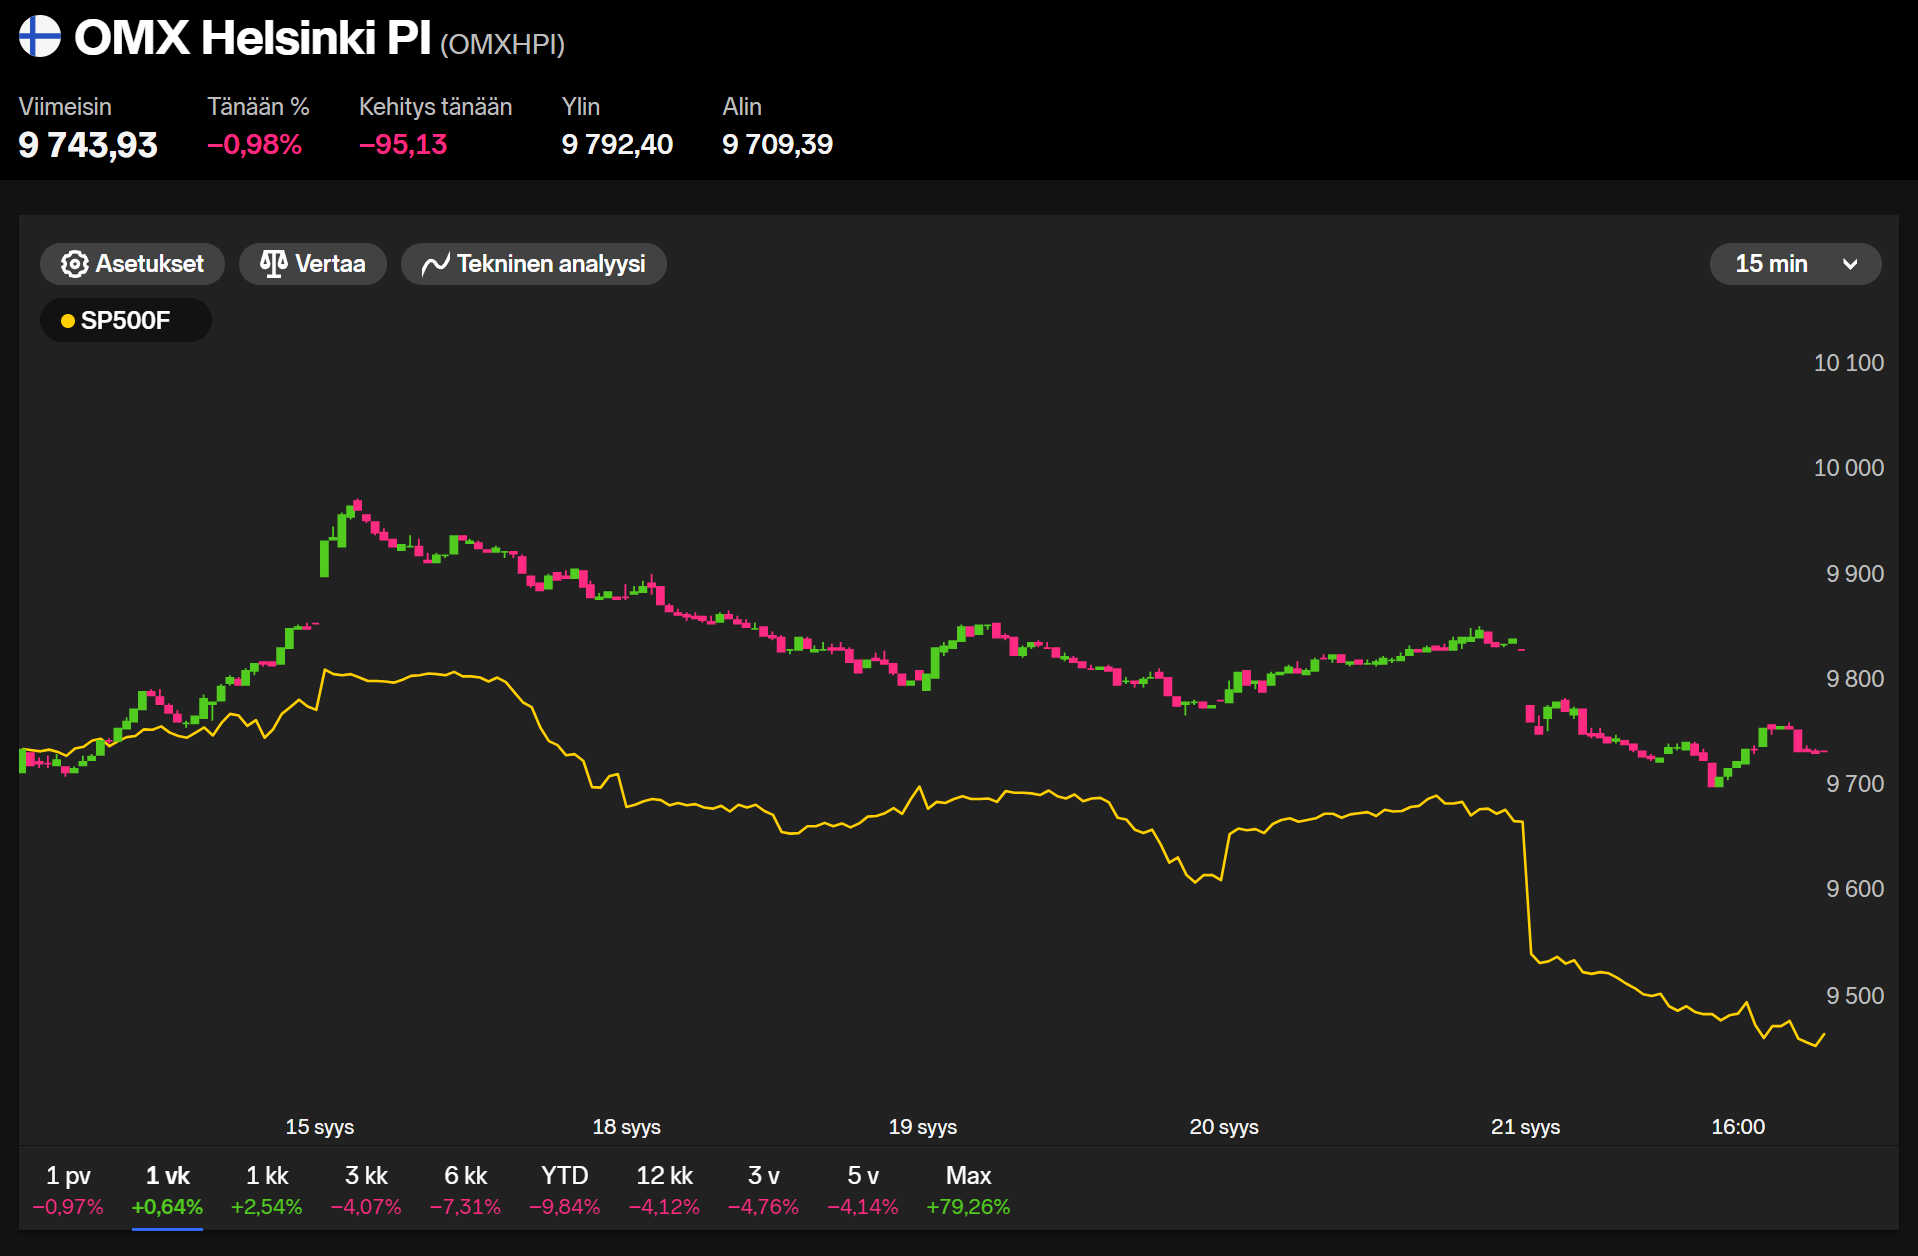The height and width of the screenshot is (1256, 1918).
Task: Open Asetukset chart settings
Action: click(132, 264)
